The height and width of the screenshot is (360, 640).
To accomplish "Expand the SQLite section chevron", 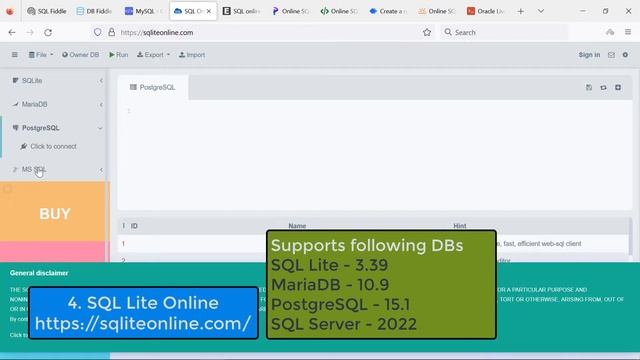I will (101, 81).
